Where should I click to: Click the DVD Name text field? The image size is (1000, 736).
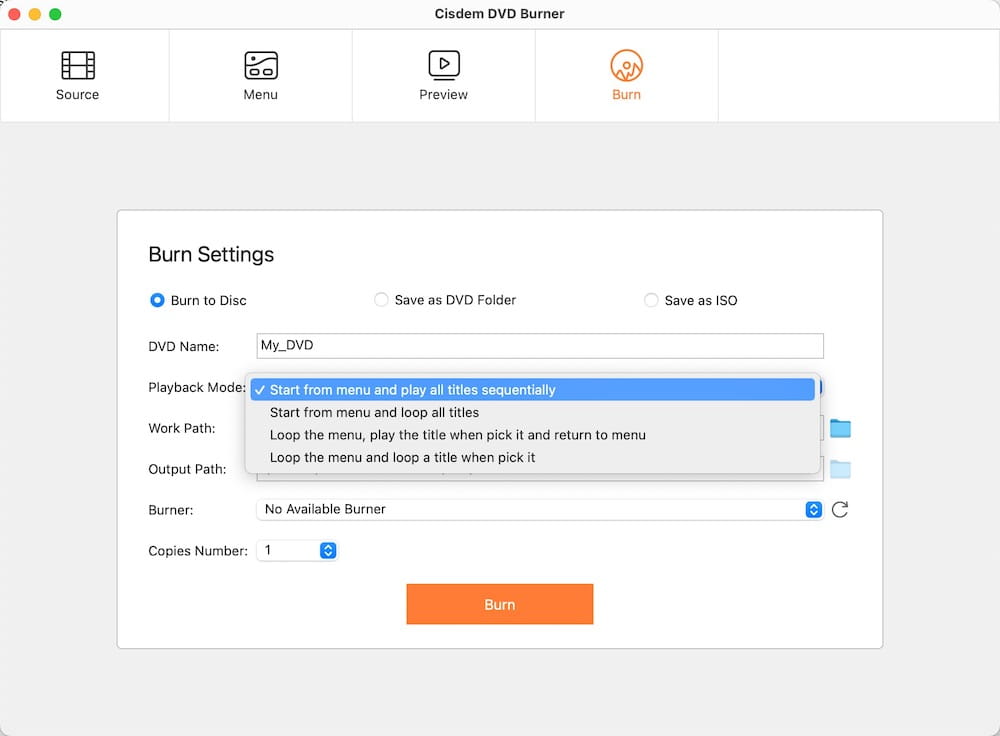pos(540,345)
